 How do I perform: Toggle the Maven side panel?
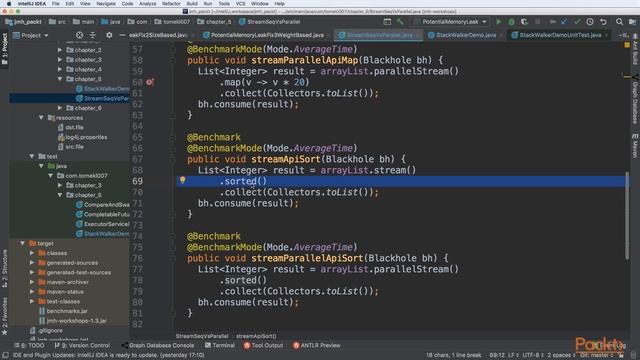tap(635, 145)
